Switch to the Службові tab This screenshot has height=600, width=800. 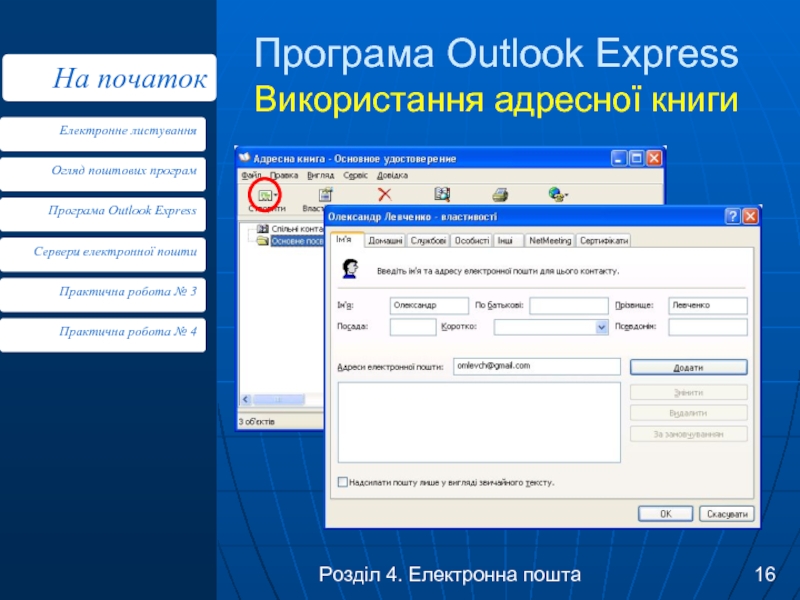pos(429,240)
